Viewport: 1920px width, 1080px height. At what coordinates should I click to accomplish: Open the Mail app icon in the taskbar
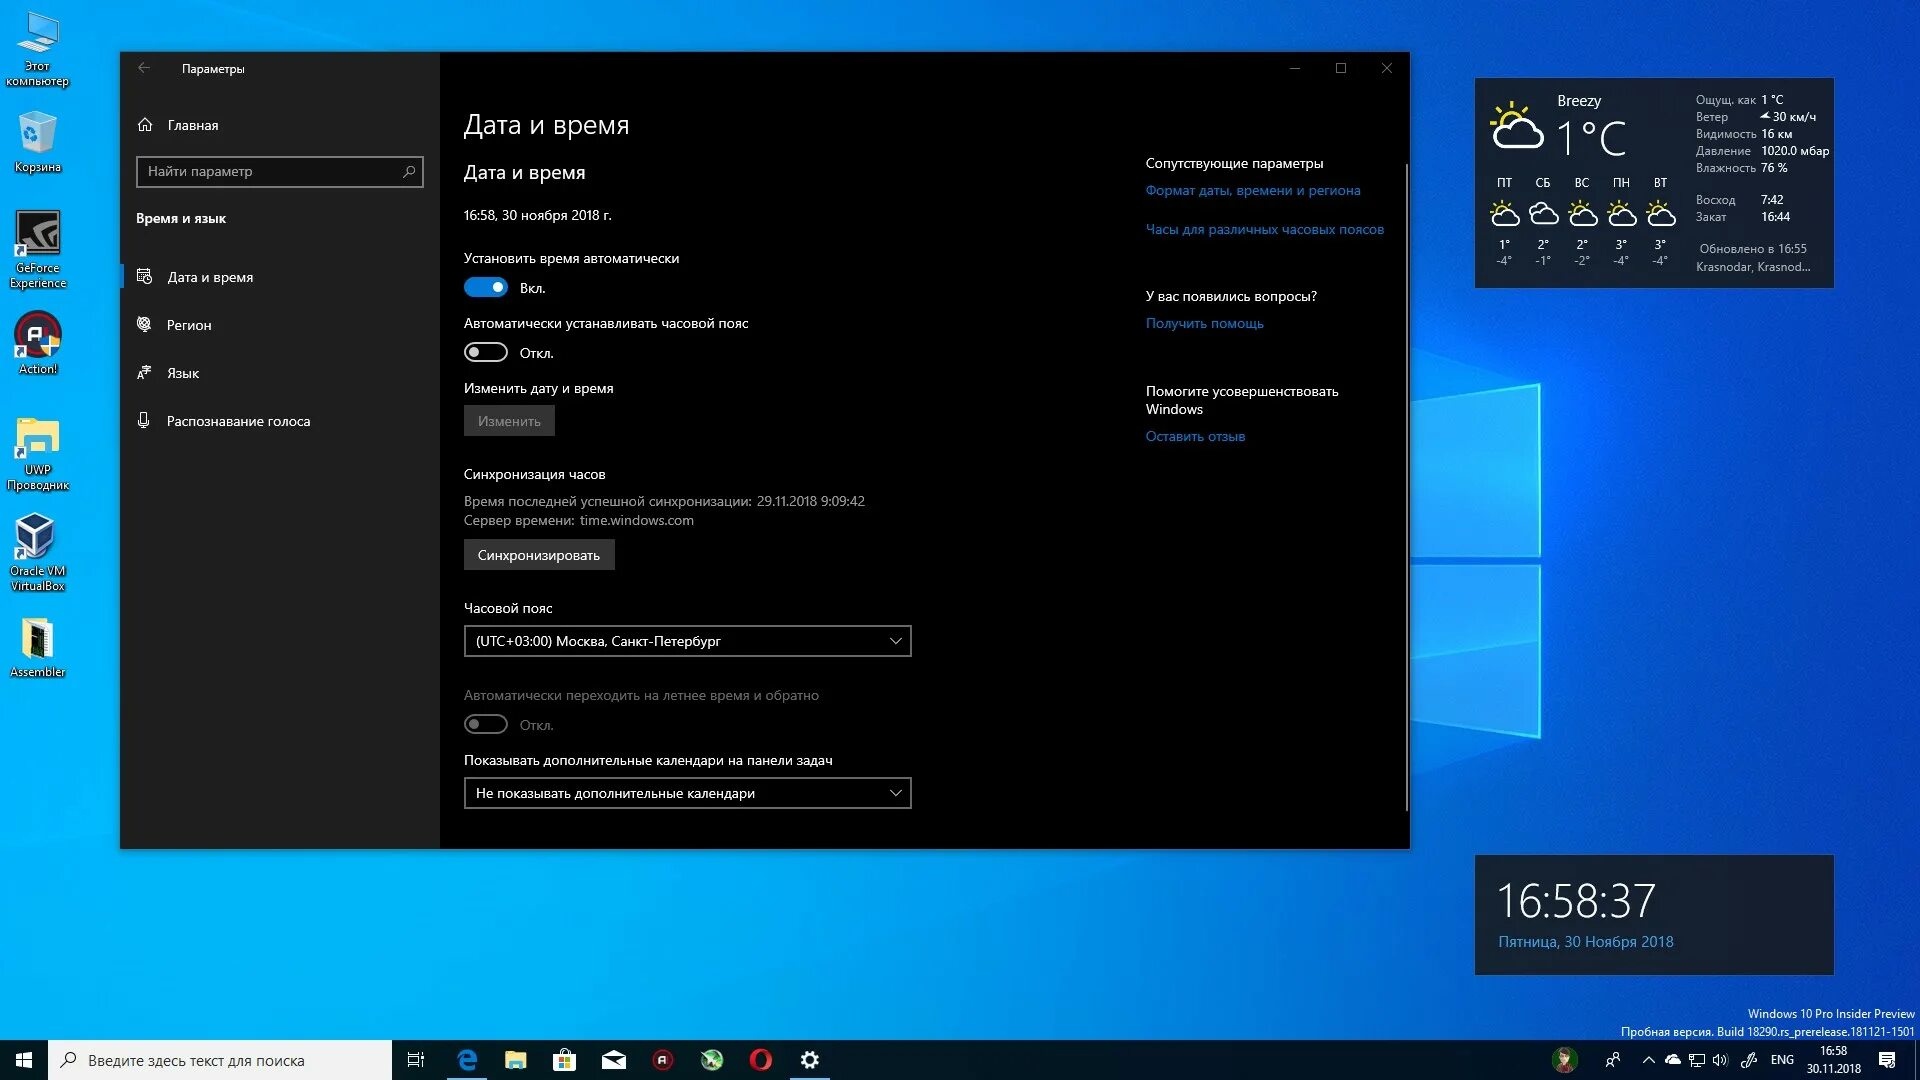614,1060
